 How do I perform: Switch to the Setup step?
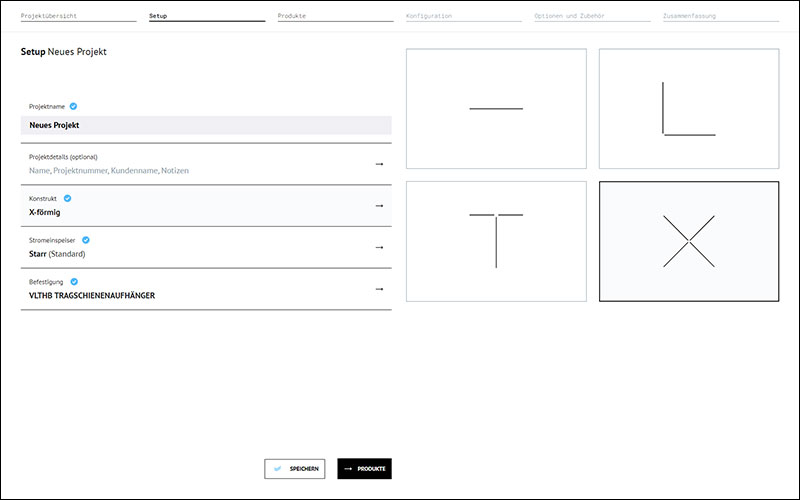point(207,16)
